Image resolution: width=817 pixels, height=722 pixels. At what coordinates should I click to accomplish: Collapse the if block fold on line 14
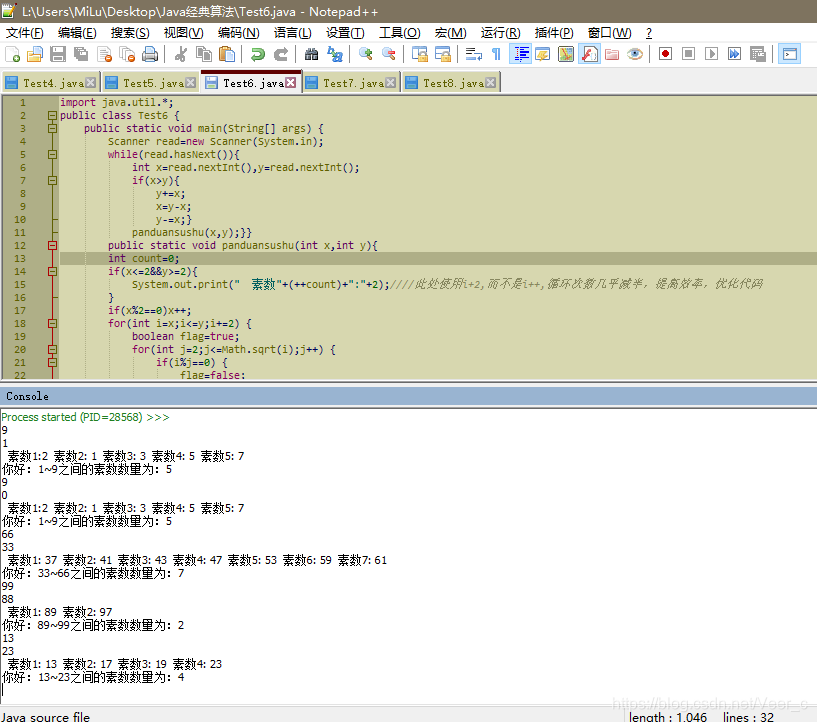point(52,271)
